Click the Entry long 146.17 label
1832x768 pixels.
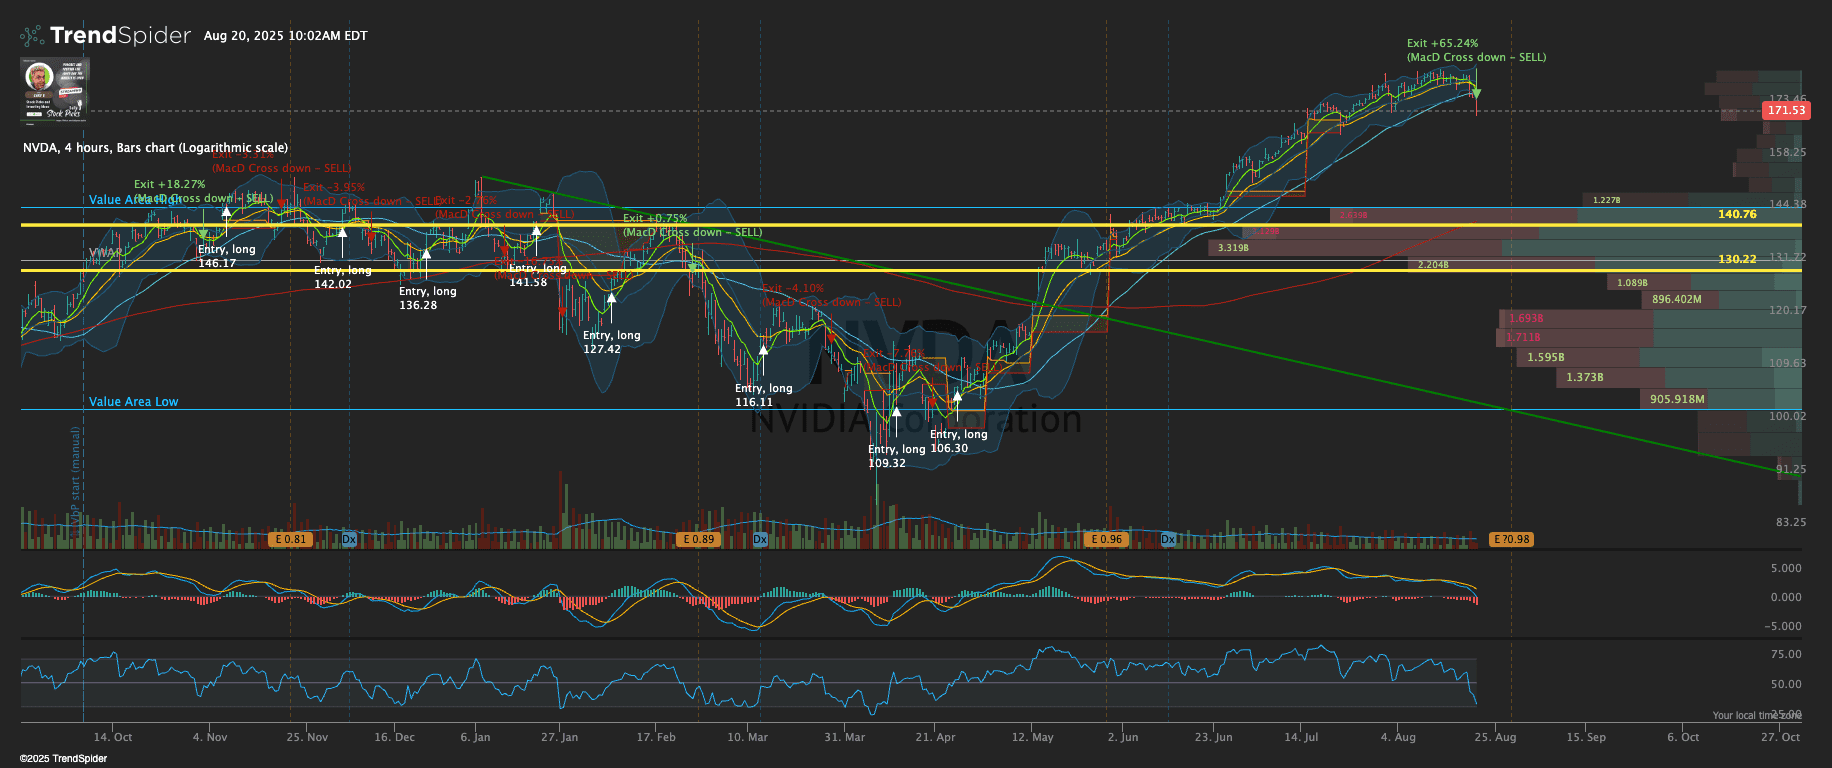pos(226,256)
